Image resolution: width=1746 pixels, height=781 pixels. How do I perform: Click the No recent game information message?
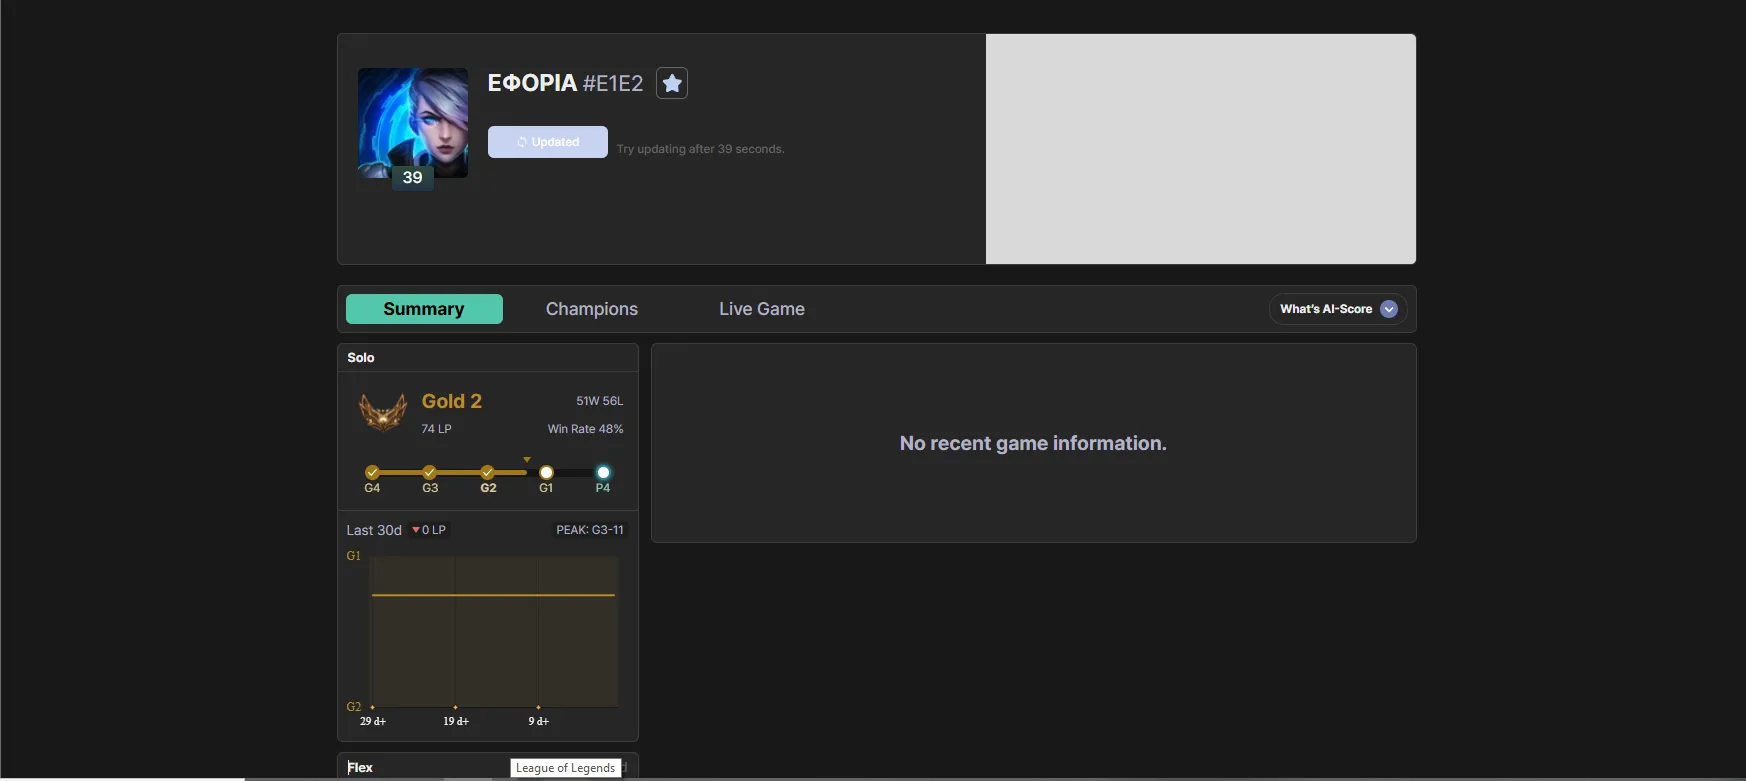coord(1033,443)
